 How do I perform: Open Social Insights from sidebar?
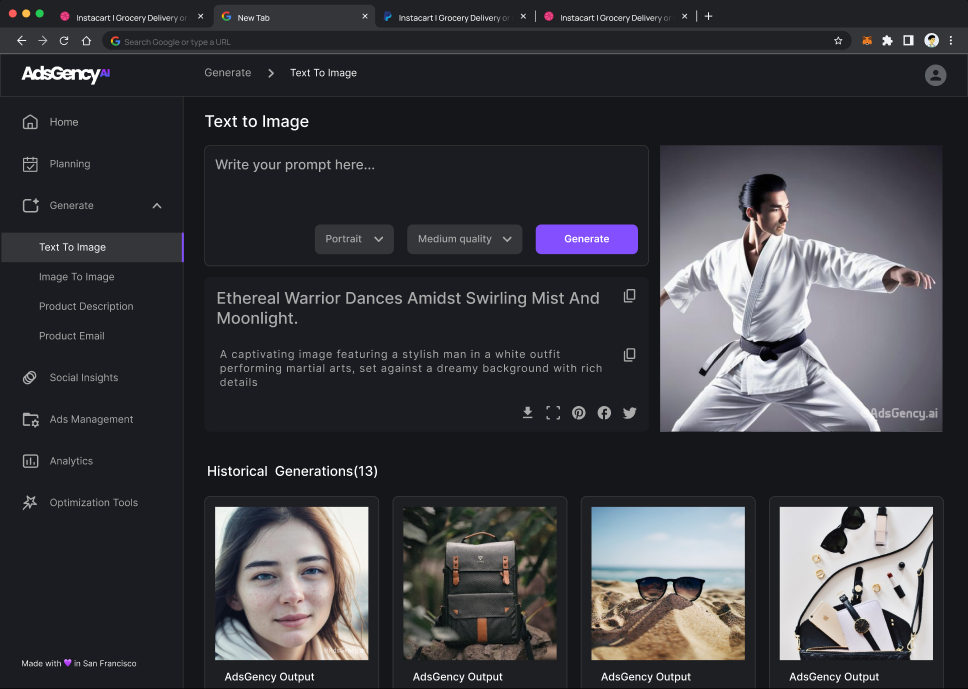[x=84, y=378]
